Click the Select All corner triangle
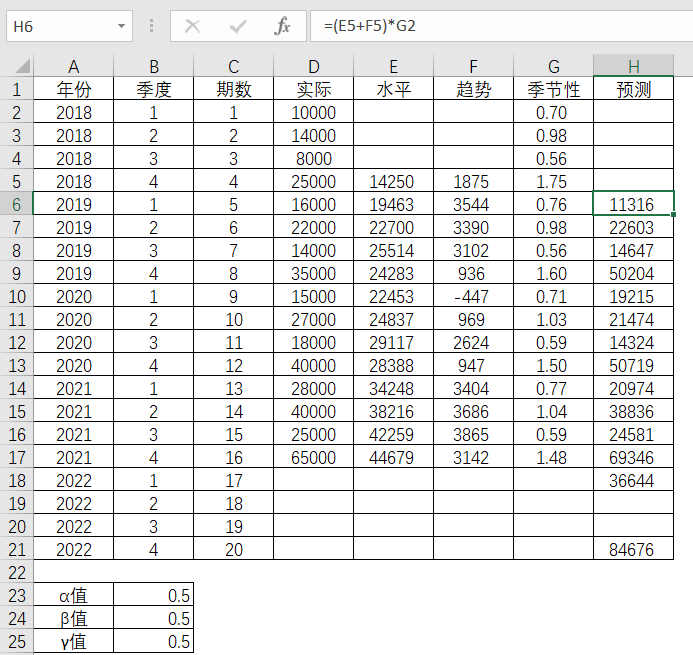Image resolution: width=693 pixels, height=655 pixels. coord(17,67)
